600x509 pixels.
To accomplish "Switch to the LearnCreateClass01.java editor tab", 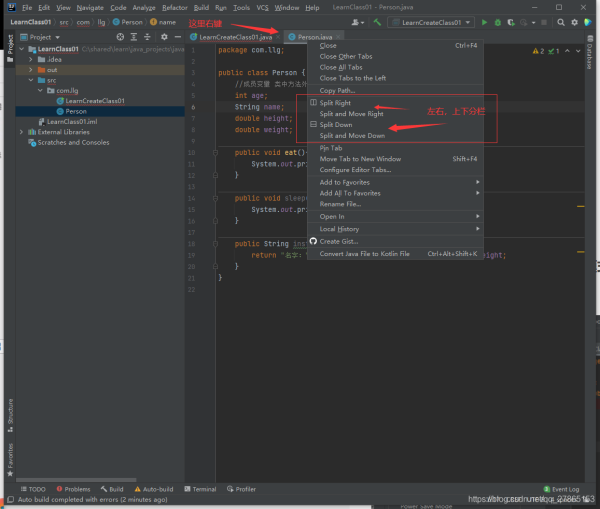I will pos(234,37).
